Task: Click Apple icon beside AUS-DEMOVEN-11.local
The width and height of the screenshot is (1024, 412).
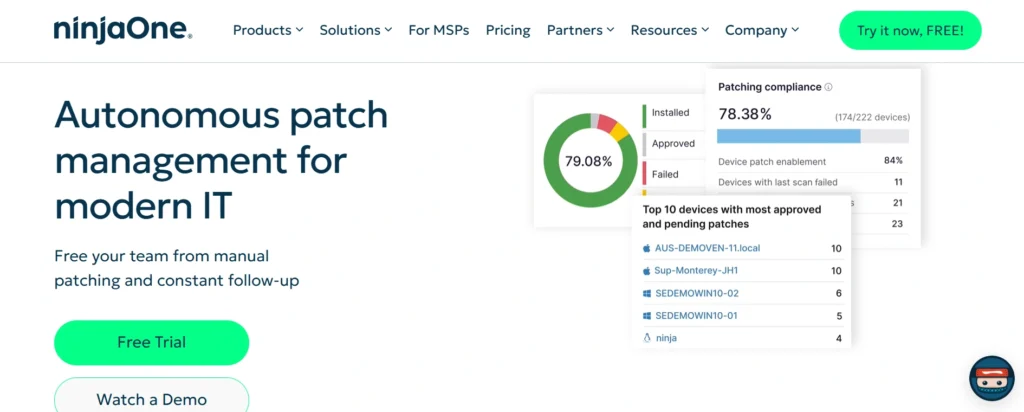Action: coord(647,248)
